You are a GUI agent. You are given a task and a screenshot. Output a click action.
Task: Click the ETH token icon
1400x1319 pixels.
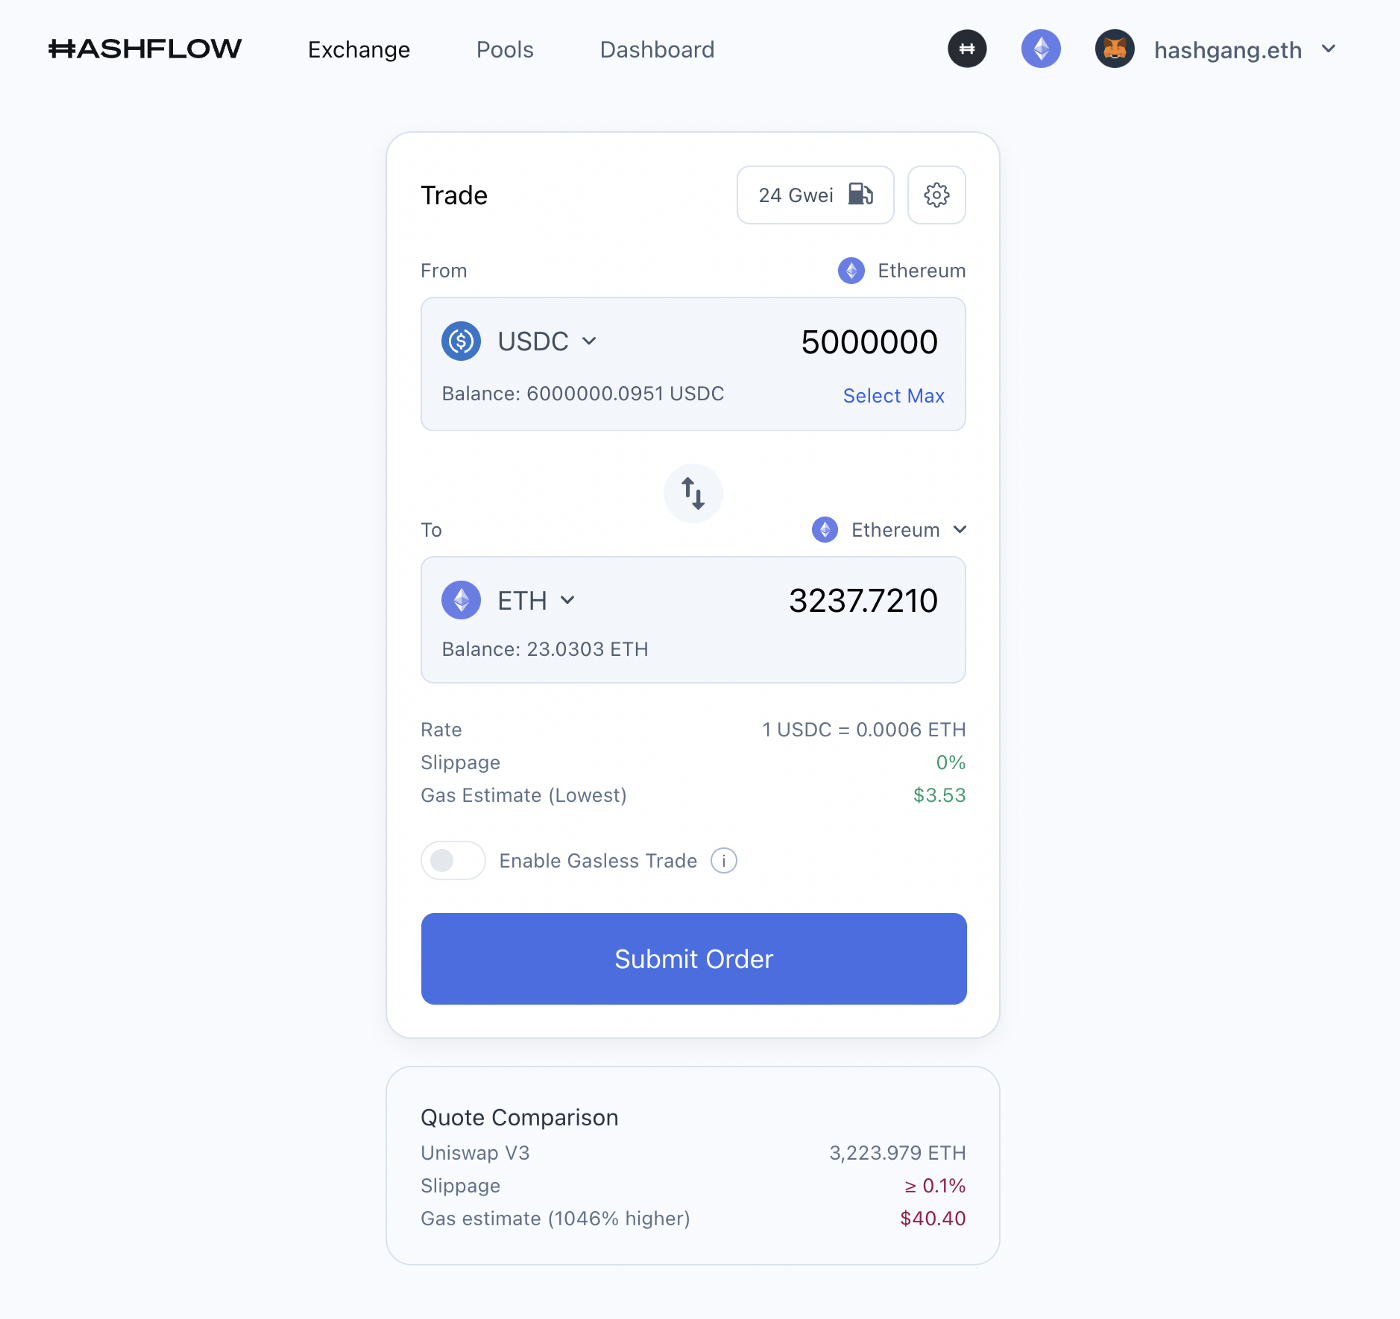click(x=461, y=600)
